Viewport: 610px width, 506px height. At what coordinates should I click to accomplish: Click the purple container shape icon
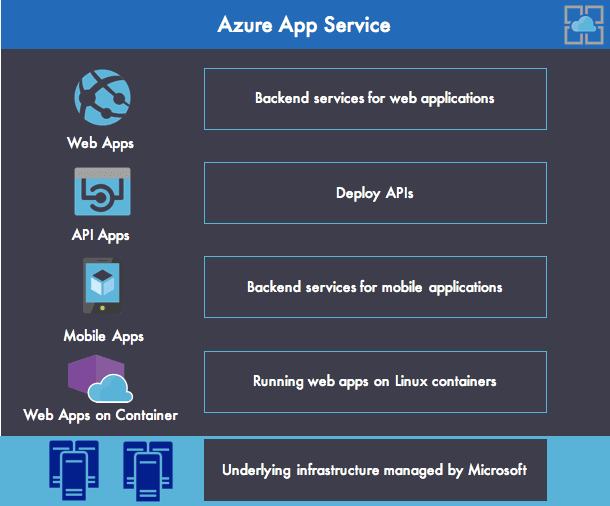point(86,376)
